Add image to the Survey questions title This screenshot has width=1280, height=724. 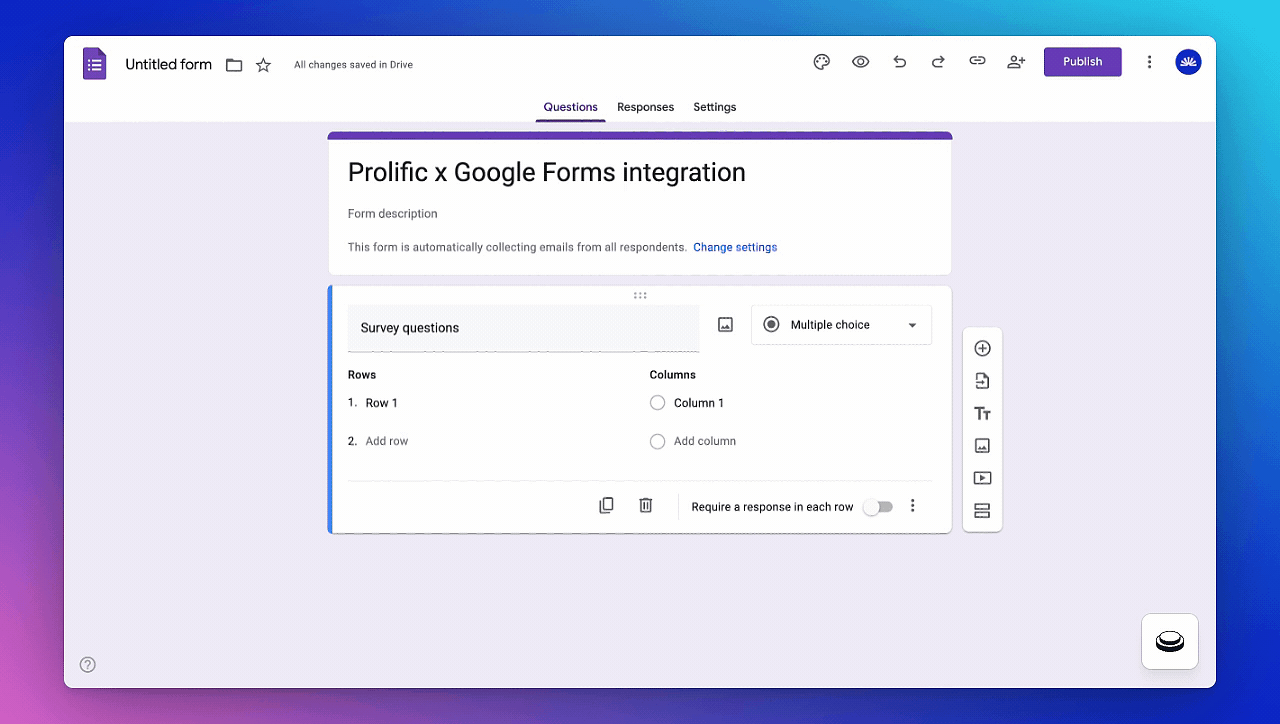click(726, 325)
